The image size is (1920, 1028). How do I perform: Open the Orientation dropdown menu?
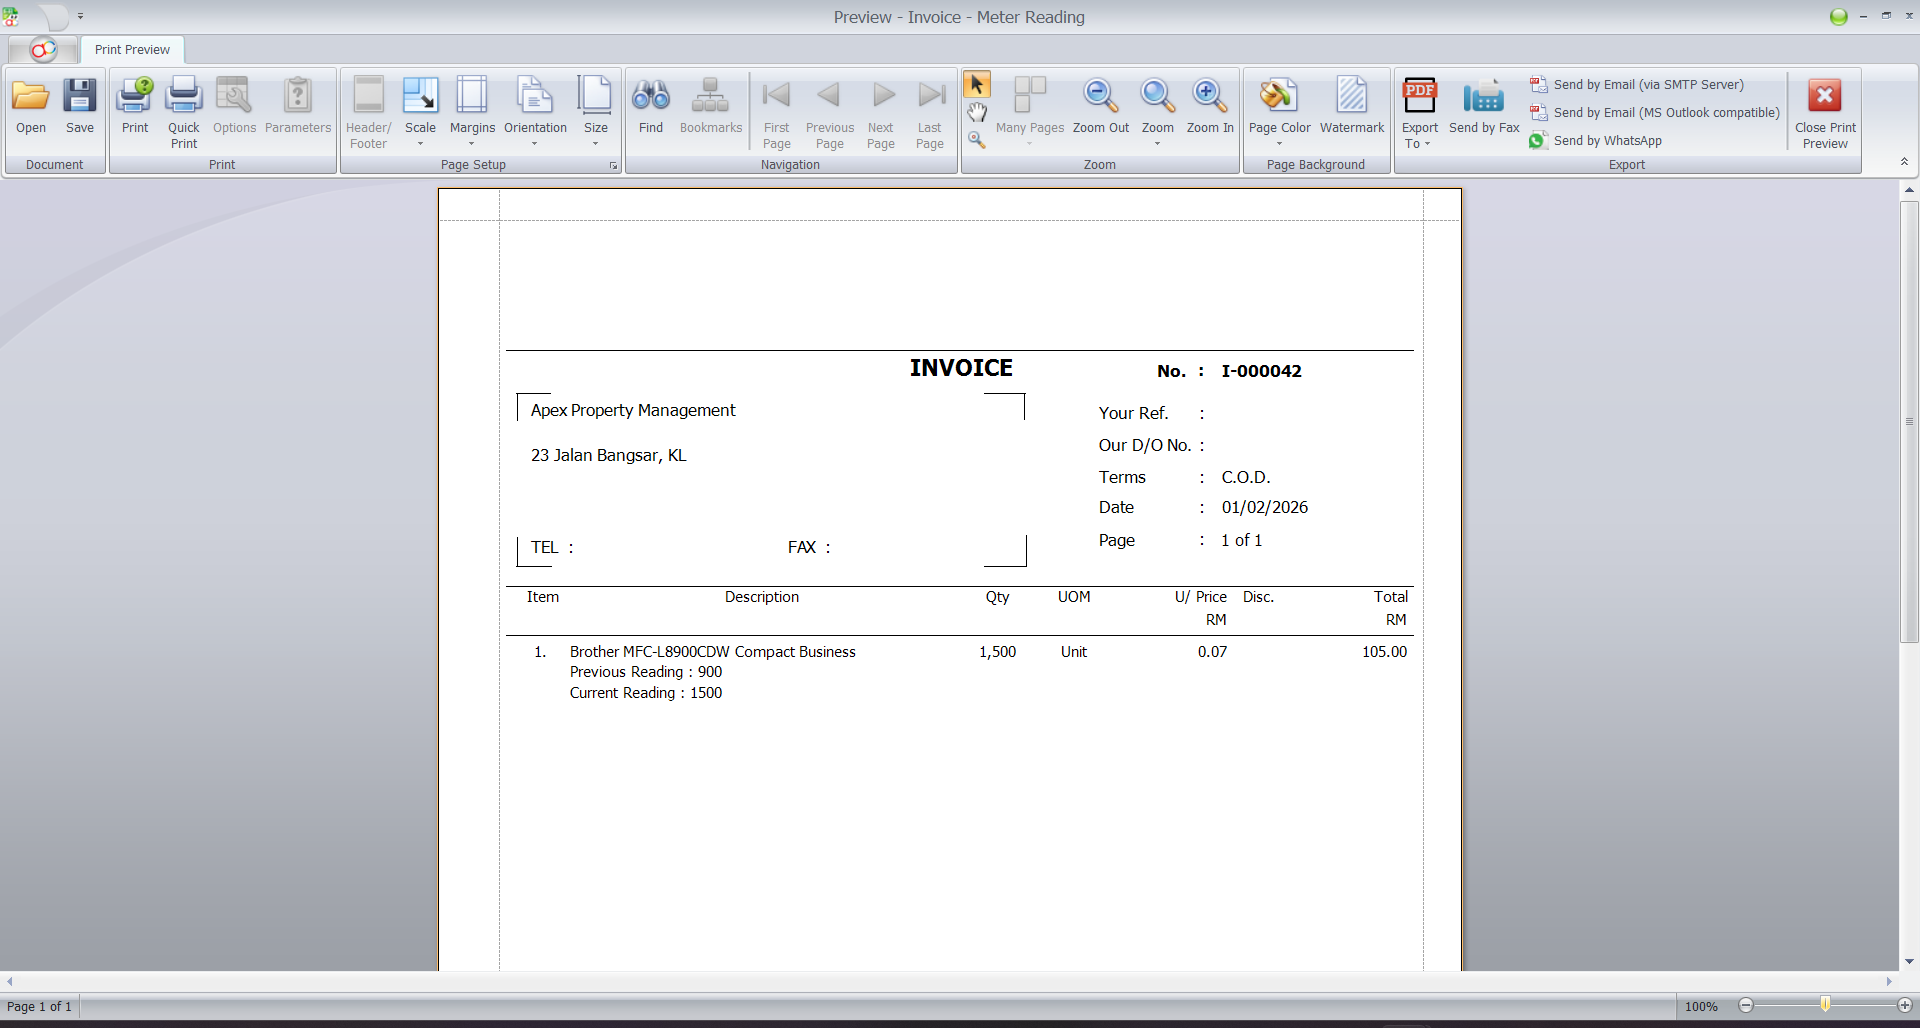point(535,112)
